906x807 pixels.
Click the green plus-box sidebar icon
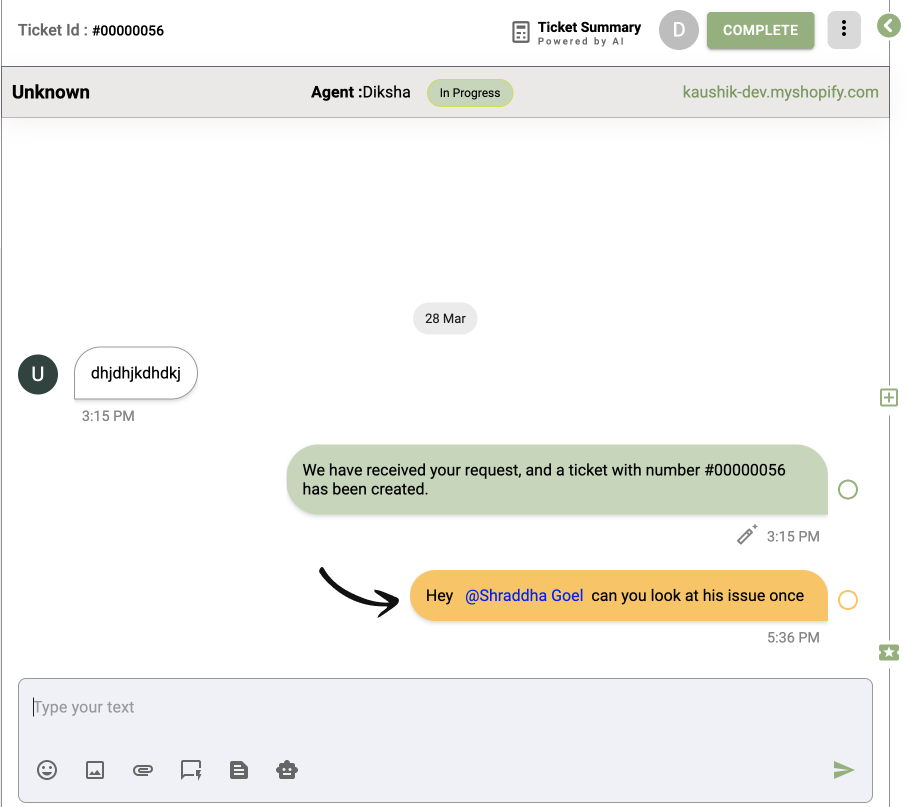pyautogui.click(x=889, y=397)
